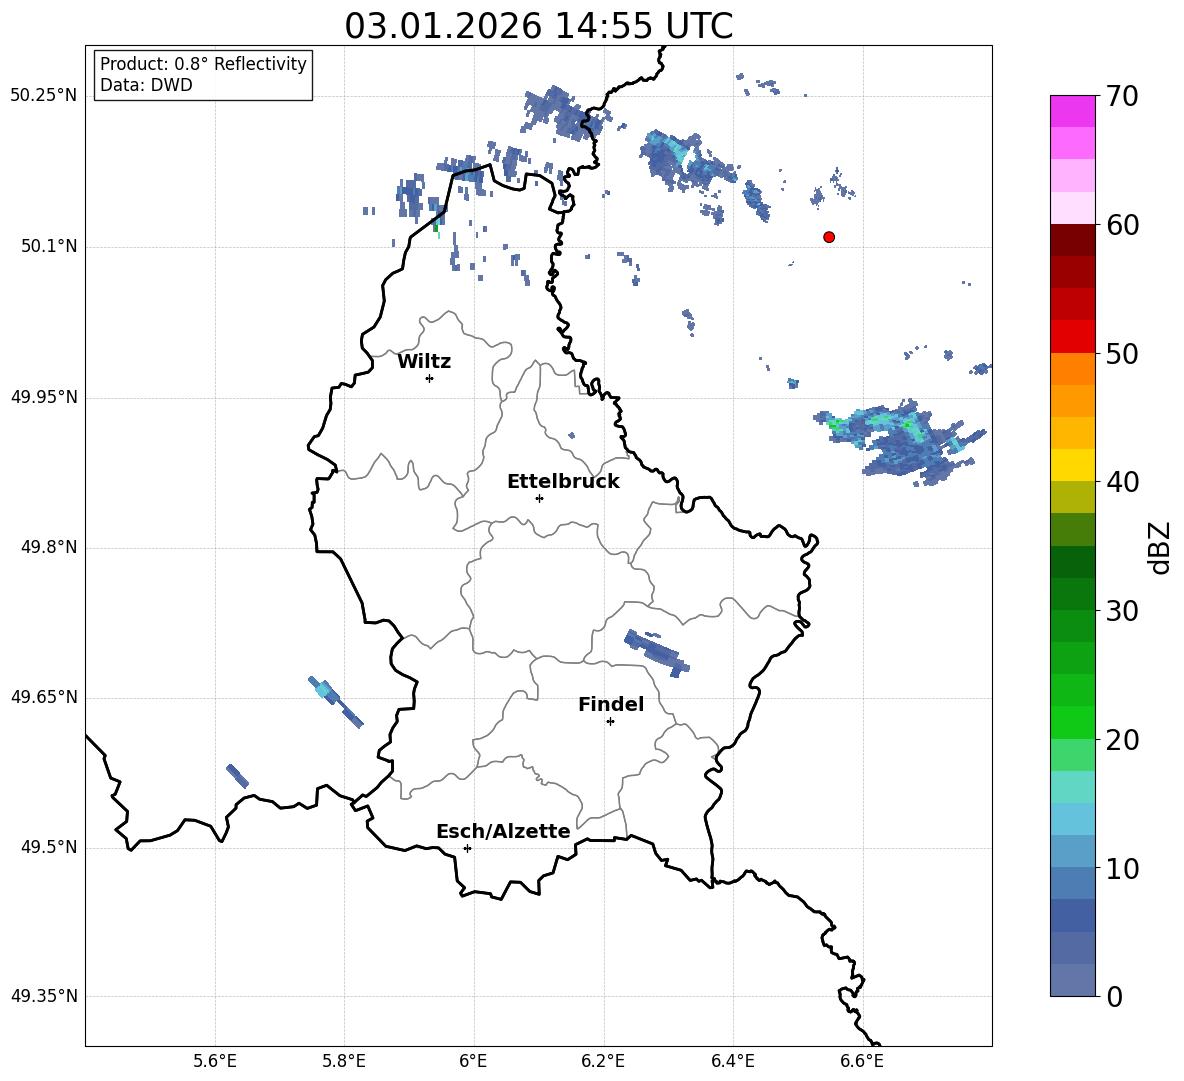
Task: Click the Findel station label
Action: (x=611, y=704)
